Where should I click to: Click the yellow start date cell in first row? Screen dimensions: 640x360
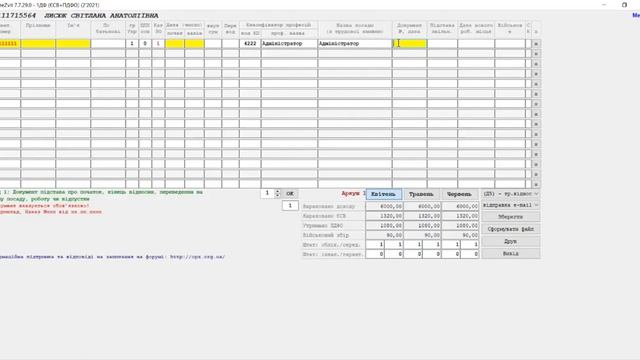coord(175,44)
